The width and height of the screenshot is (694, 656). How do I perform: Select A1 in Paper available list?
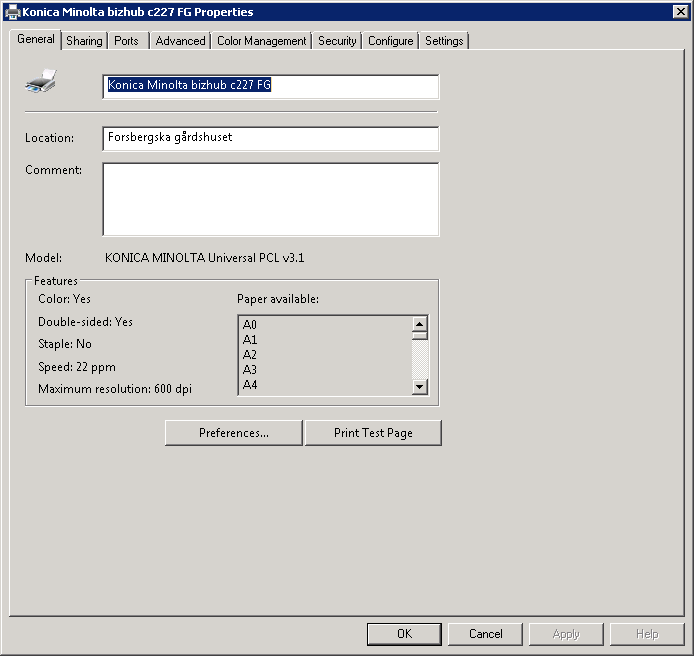250,340
